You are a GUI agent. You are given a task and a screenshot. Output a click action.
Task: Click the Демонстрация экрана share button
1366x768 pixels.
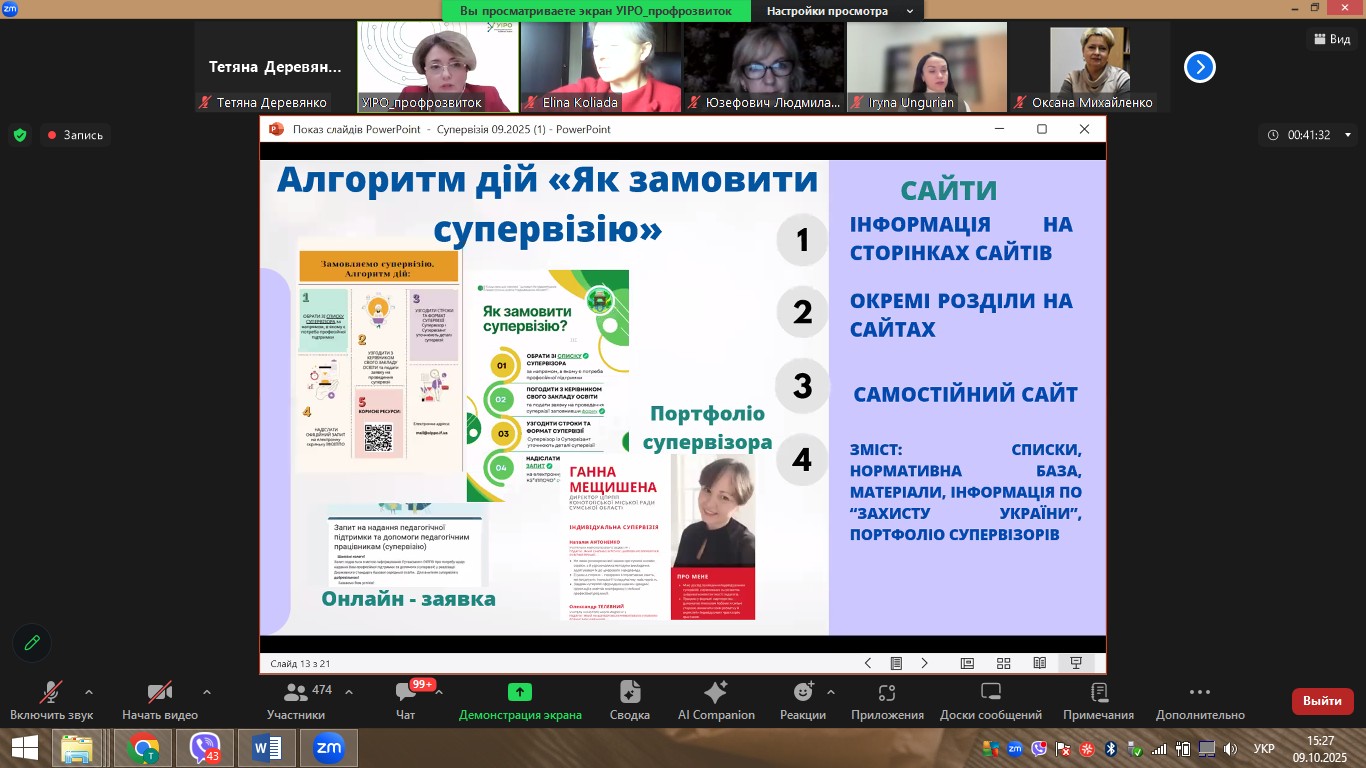pos(519,700)
